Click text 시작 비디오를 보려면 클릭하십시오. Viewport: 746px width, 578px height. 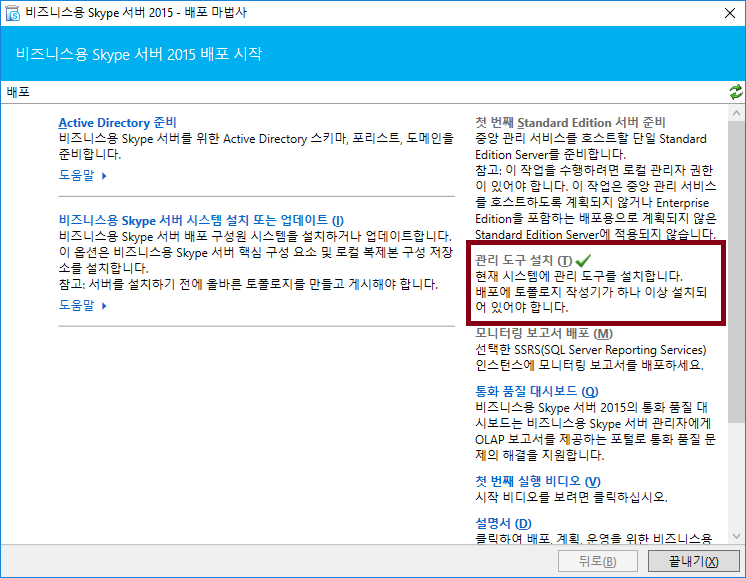(571, 497)
